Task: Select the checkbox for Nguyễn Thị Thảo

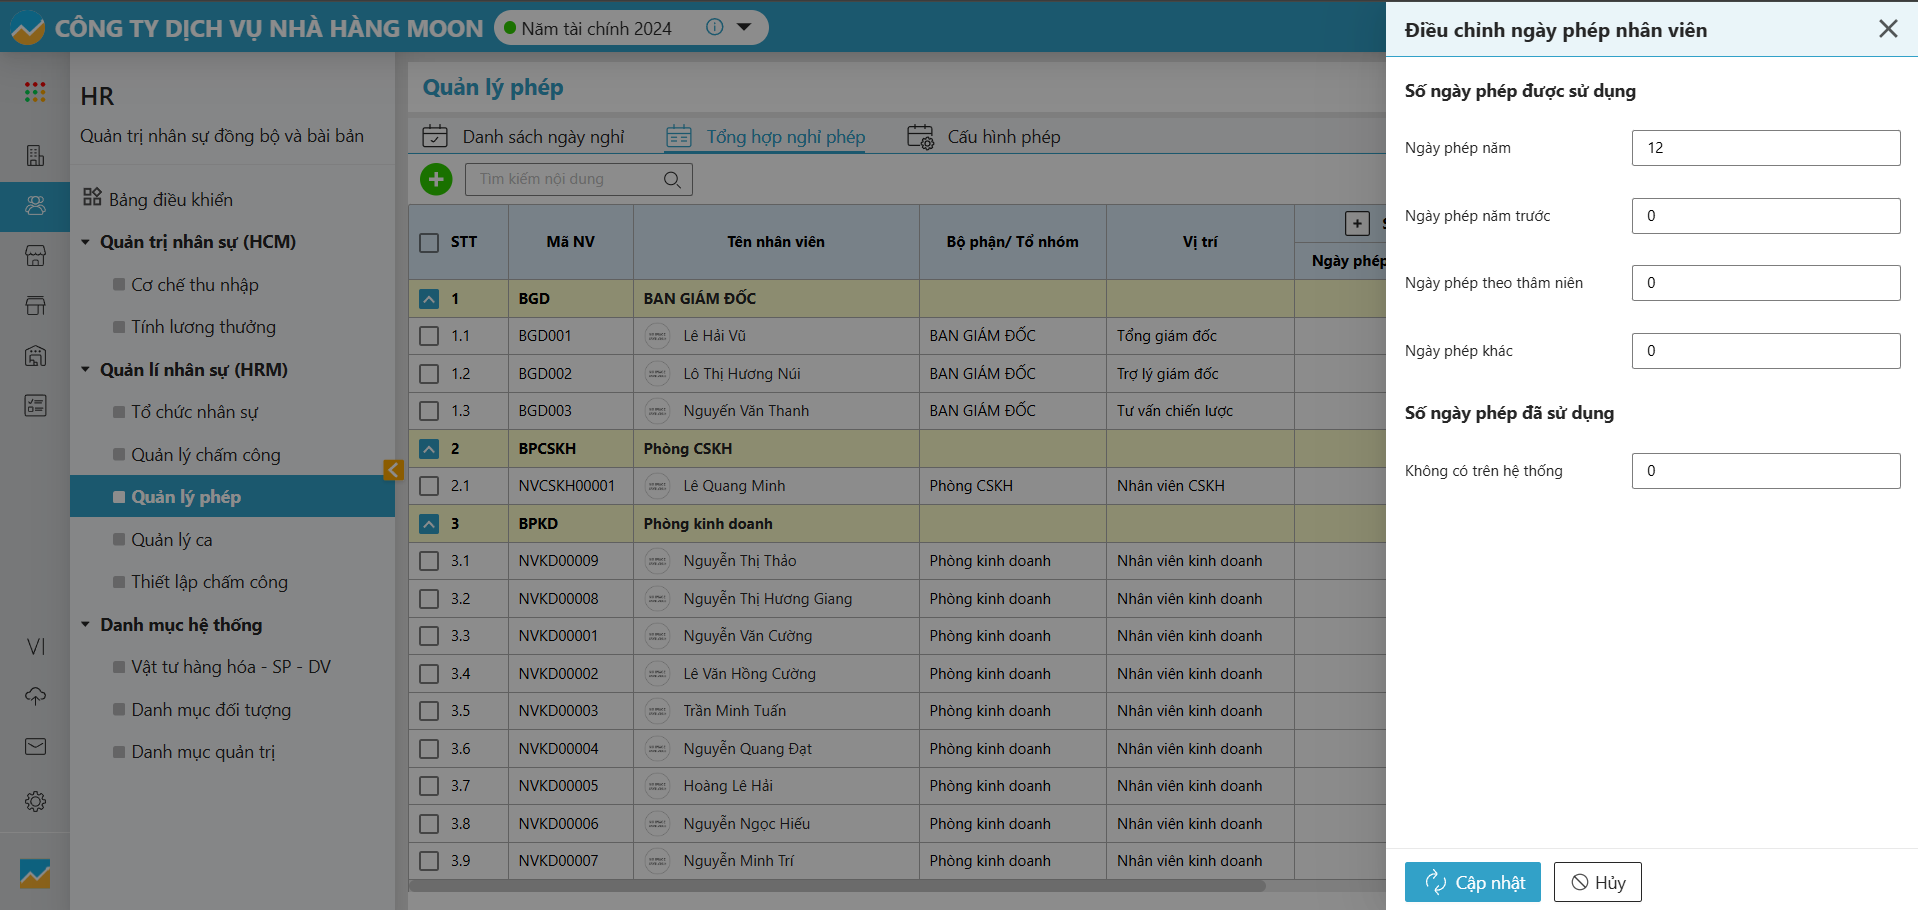Action: (429, 561)
